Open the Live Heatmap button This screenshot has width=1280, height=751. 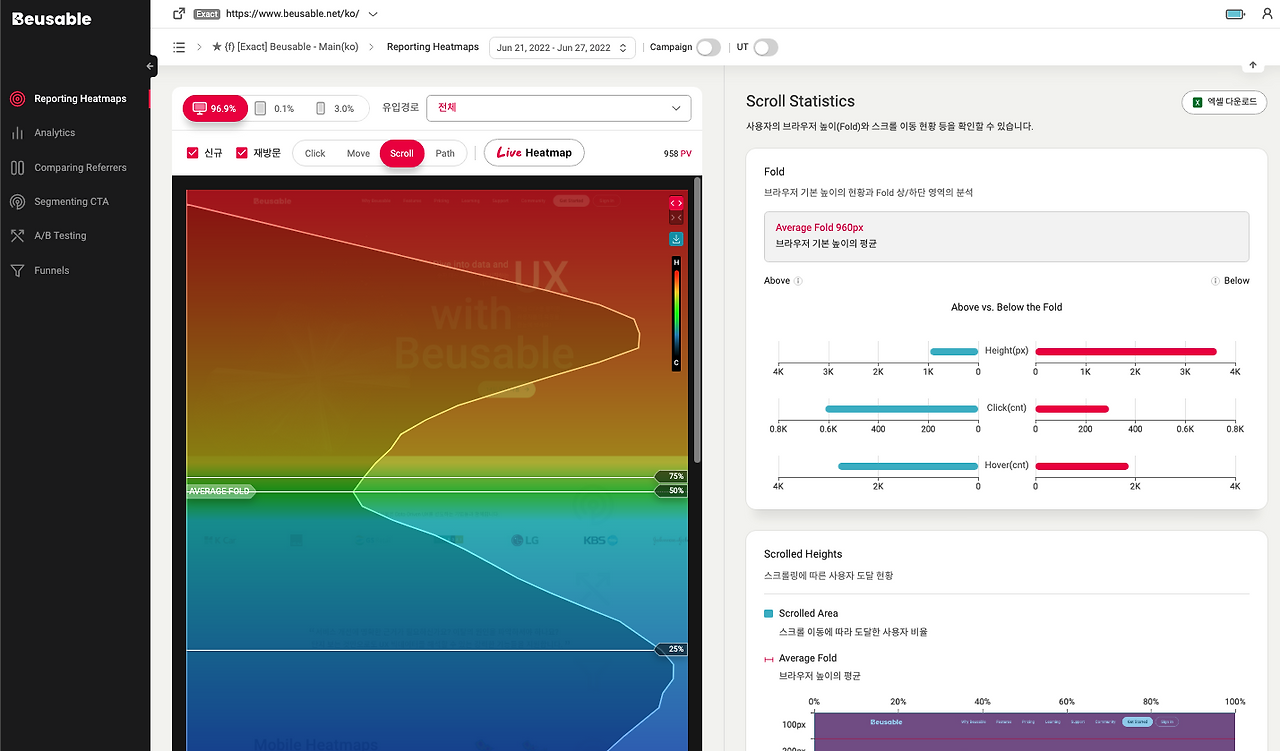pyautogui.click(x=534, y=153)
